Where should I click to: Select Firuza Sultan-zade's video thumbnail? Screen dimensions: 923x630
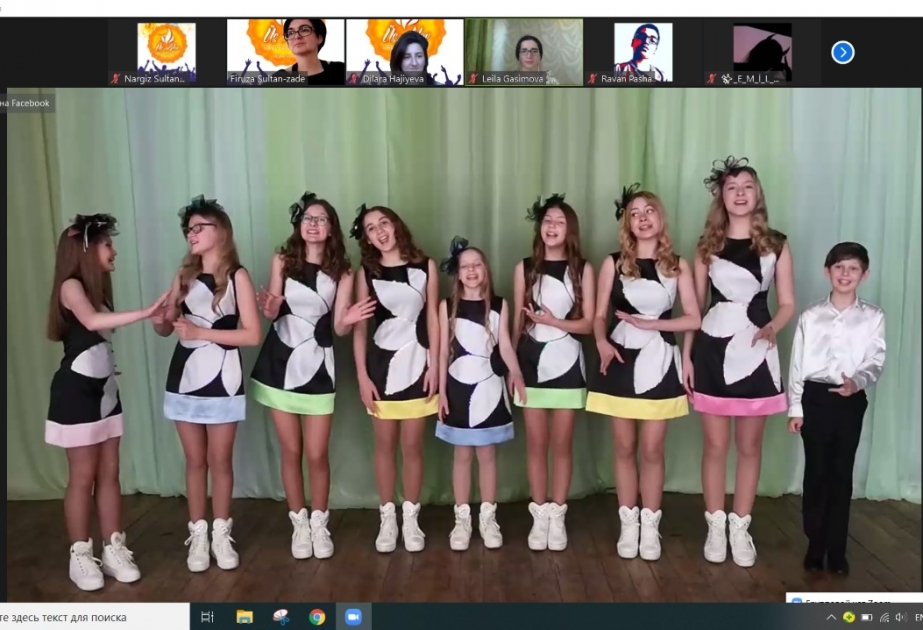285,52
